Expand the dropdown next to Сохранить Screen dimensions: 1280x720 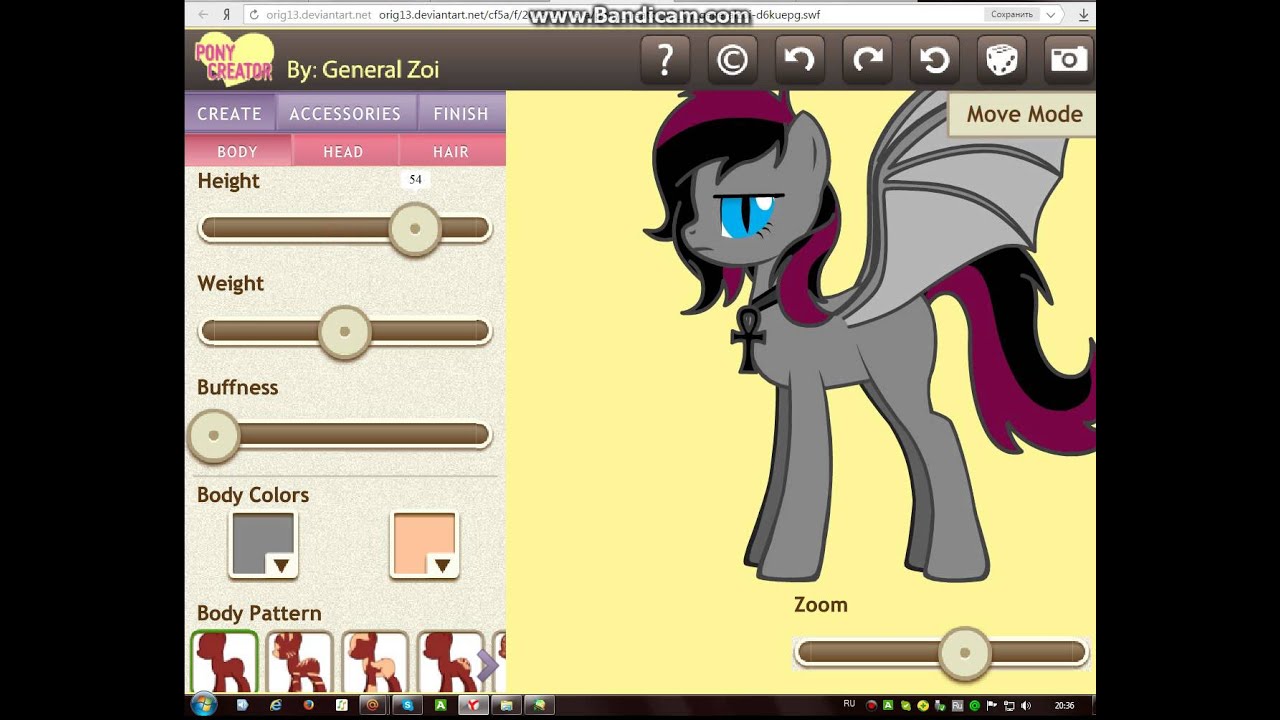pyautogui.click(x=1050, y=14)
